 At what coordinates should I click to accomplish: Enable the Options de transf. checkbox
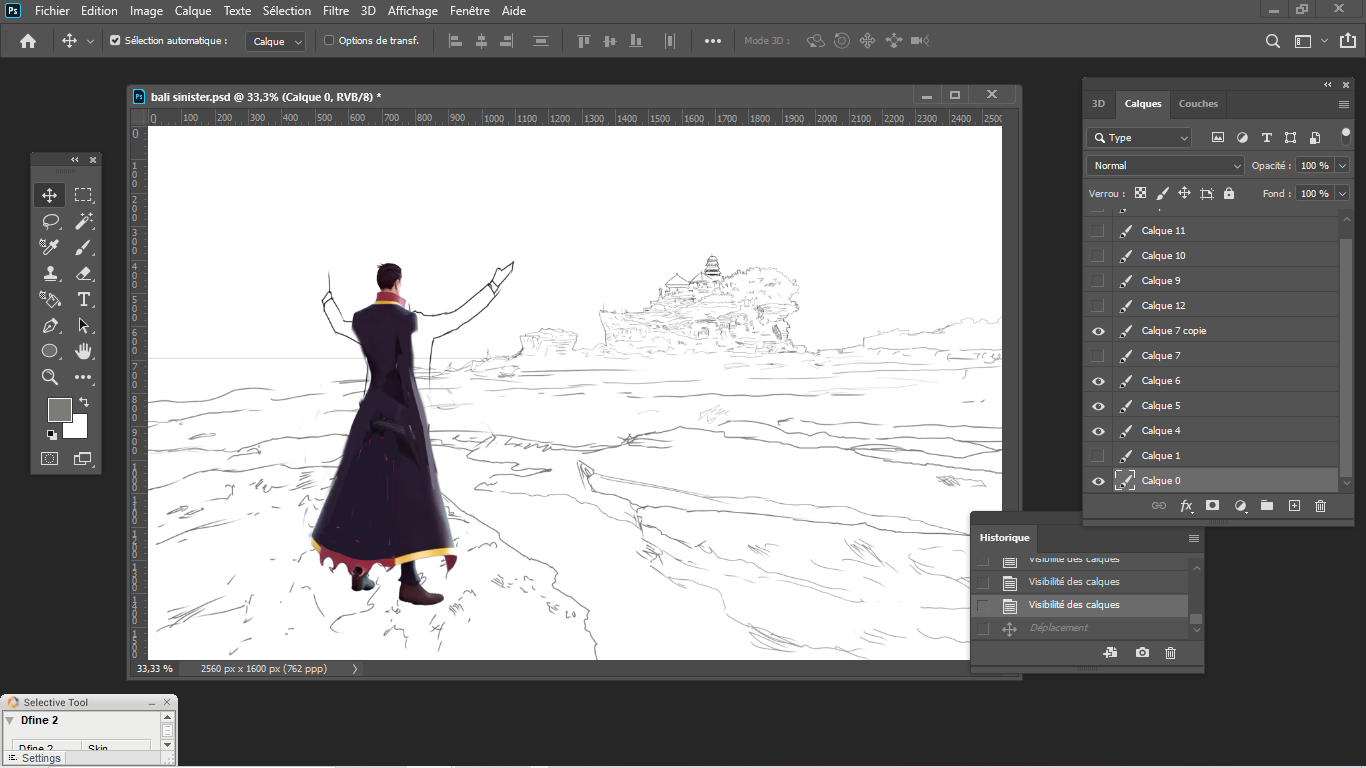click(329, 41)
